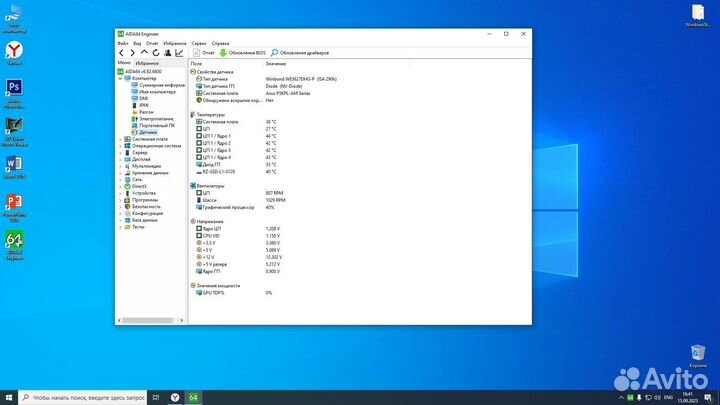Open the user manage toolbar icon
Image resolution: width=720 pixels, height=405 pixels.
168,53
